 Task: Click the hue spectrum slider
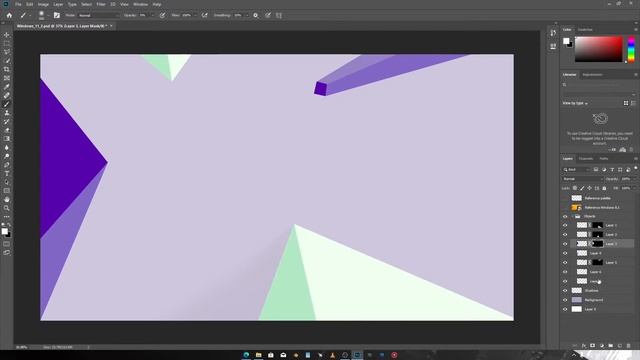631,49
